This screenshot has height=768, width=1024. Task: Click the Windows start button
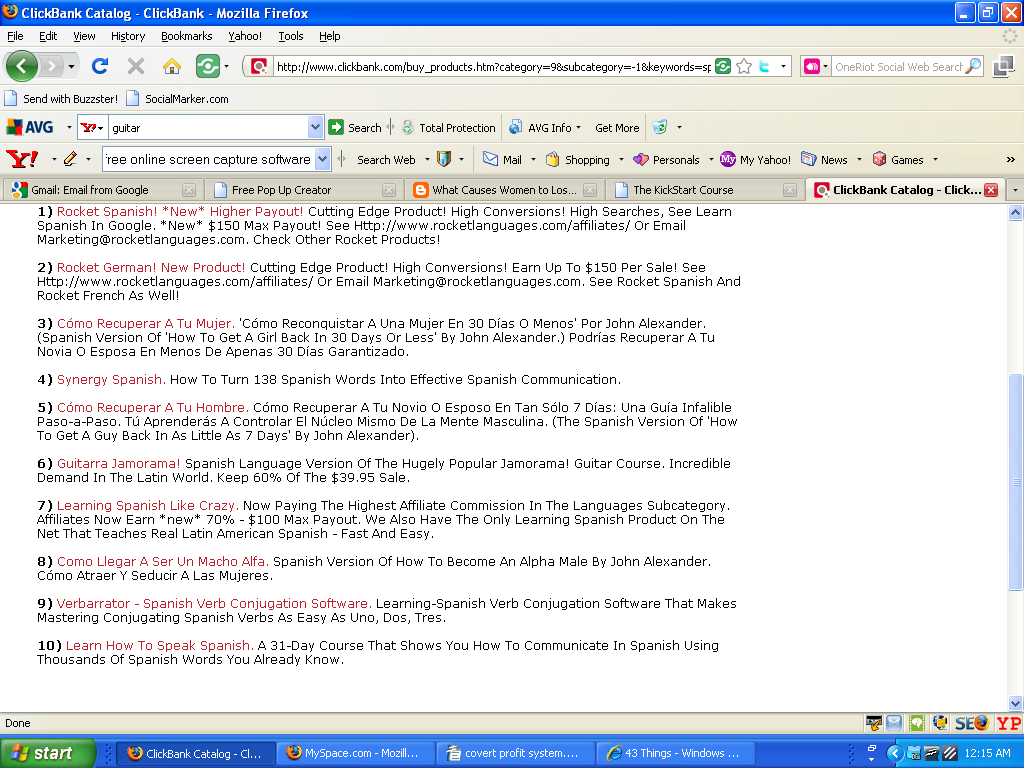[x=48, y=754]
